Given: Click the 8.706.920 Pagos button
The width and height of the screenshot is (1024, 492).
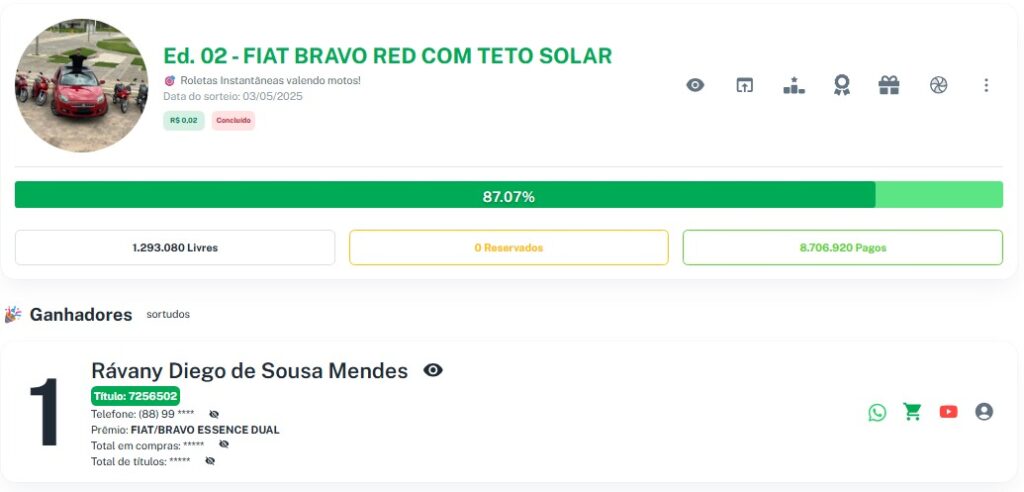Looking at the screenshot, I should click(x=842, y=248).
